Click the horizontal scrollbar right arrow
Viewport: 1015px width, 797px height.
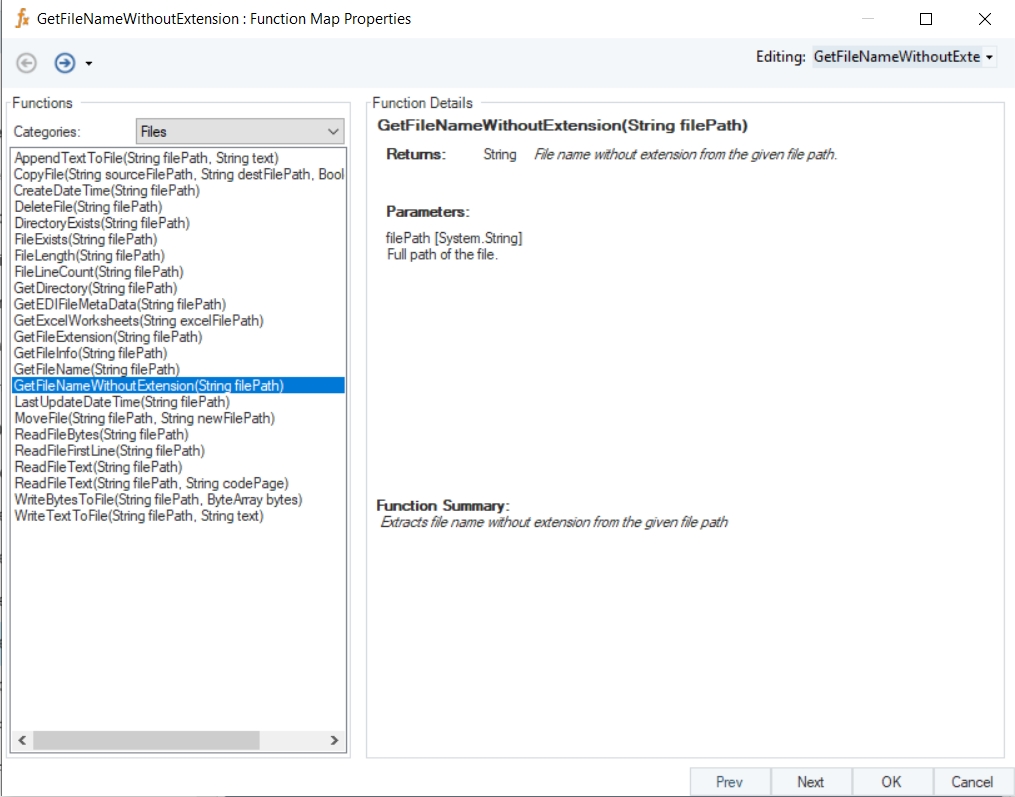tap(335, 741)
